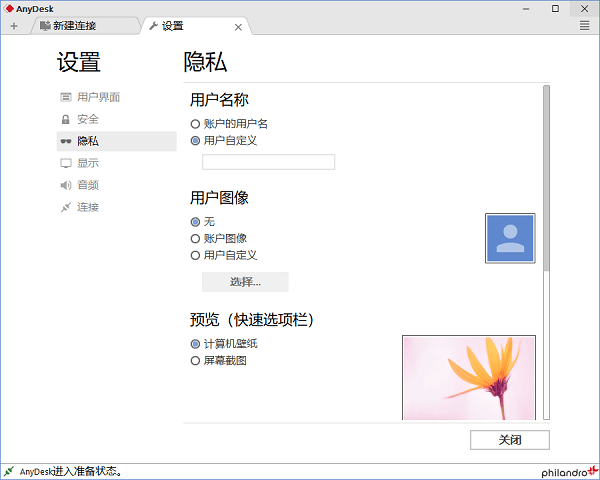Image resolution: width=600 pixels, height=480 pixels.
Task: Click the monitor icon beside 显示
Action: (66, 163)
